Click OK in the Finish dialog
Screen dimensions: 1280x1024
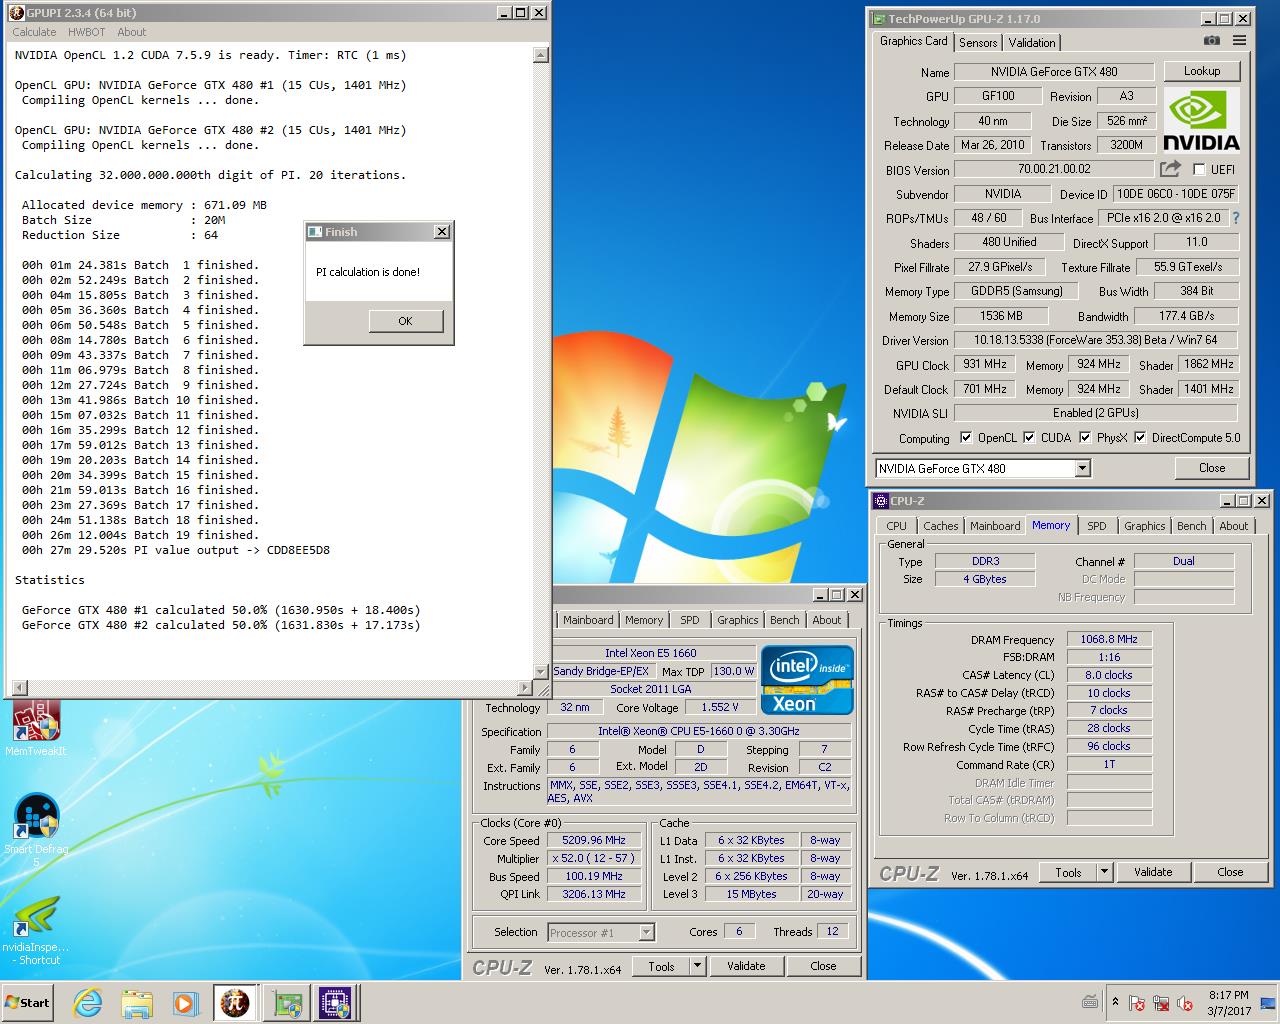pyautogui.click(x=405, y=321)
